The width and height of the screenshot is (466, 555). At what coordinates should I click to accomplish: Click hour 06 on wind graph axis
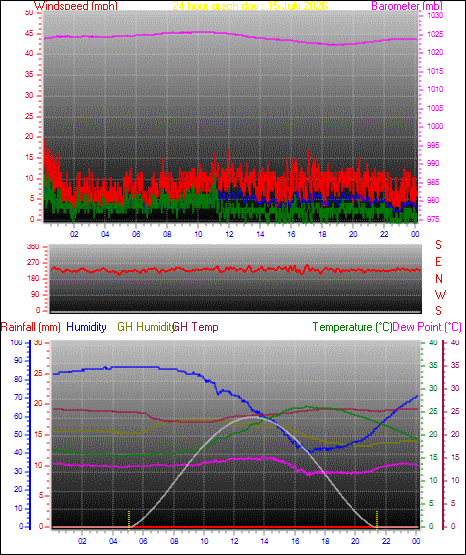click(136, 234)
